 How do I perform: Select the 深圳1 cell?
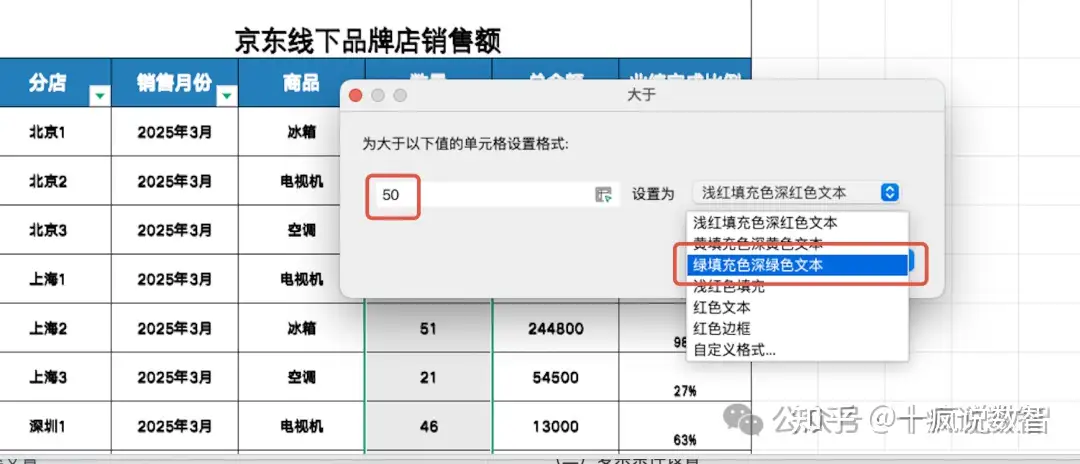pos(47,427)
